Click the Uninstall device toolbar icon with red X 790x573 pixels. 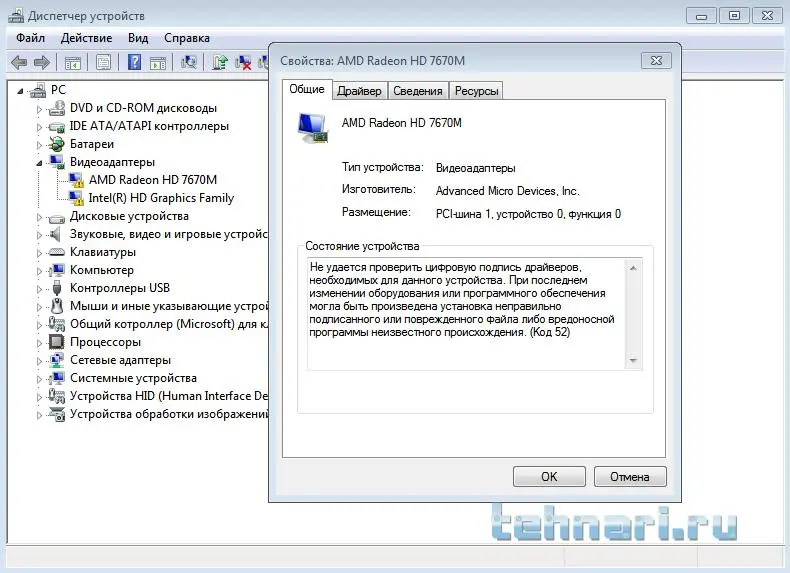243,62
